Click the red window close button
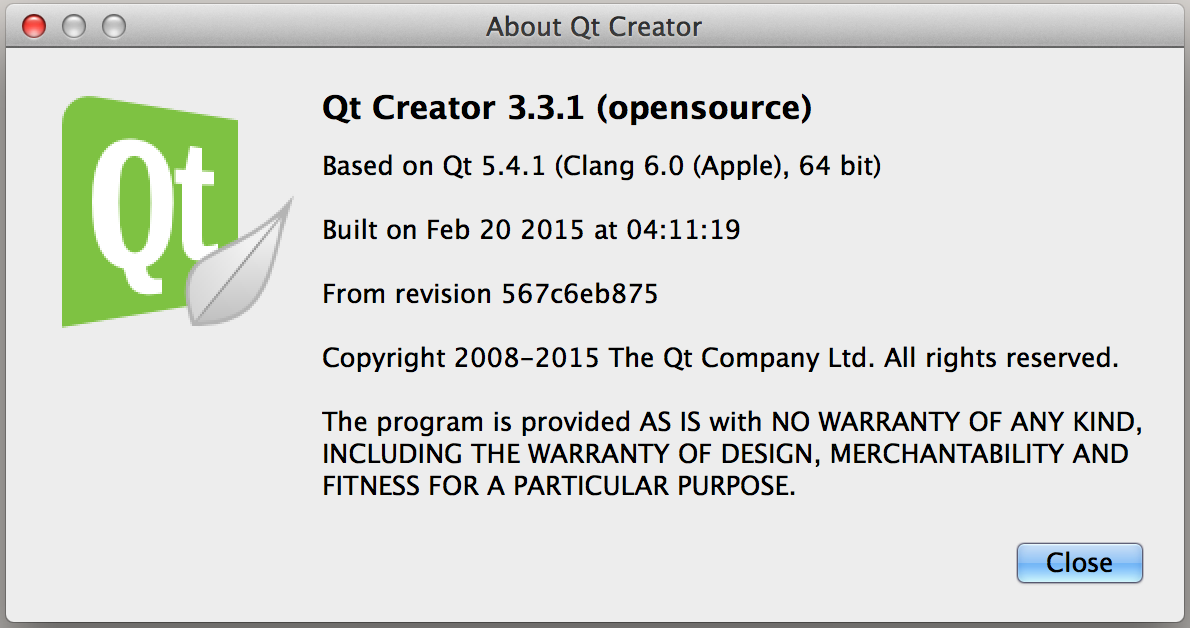 click(x=35, y=25)
